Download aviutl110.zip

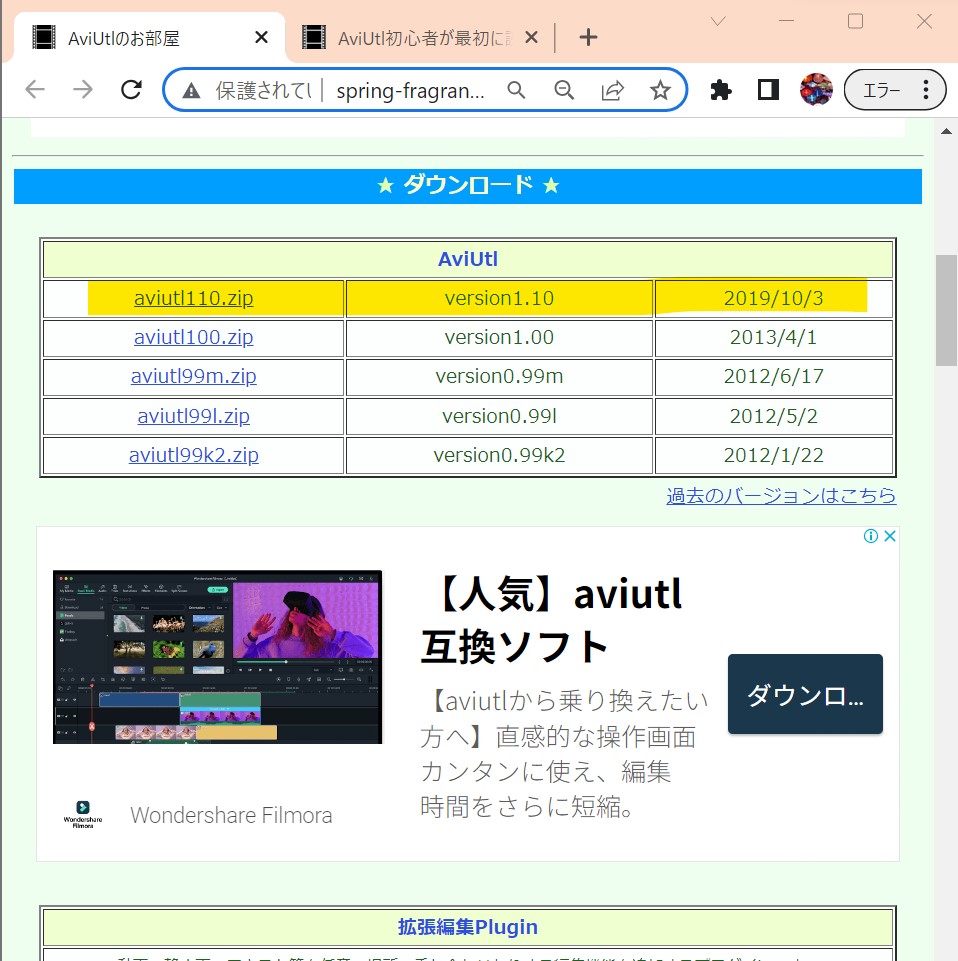coord(194,298)
